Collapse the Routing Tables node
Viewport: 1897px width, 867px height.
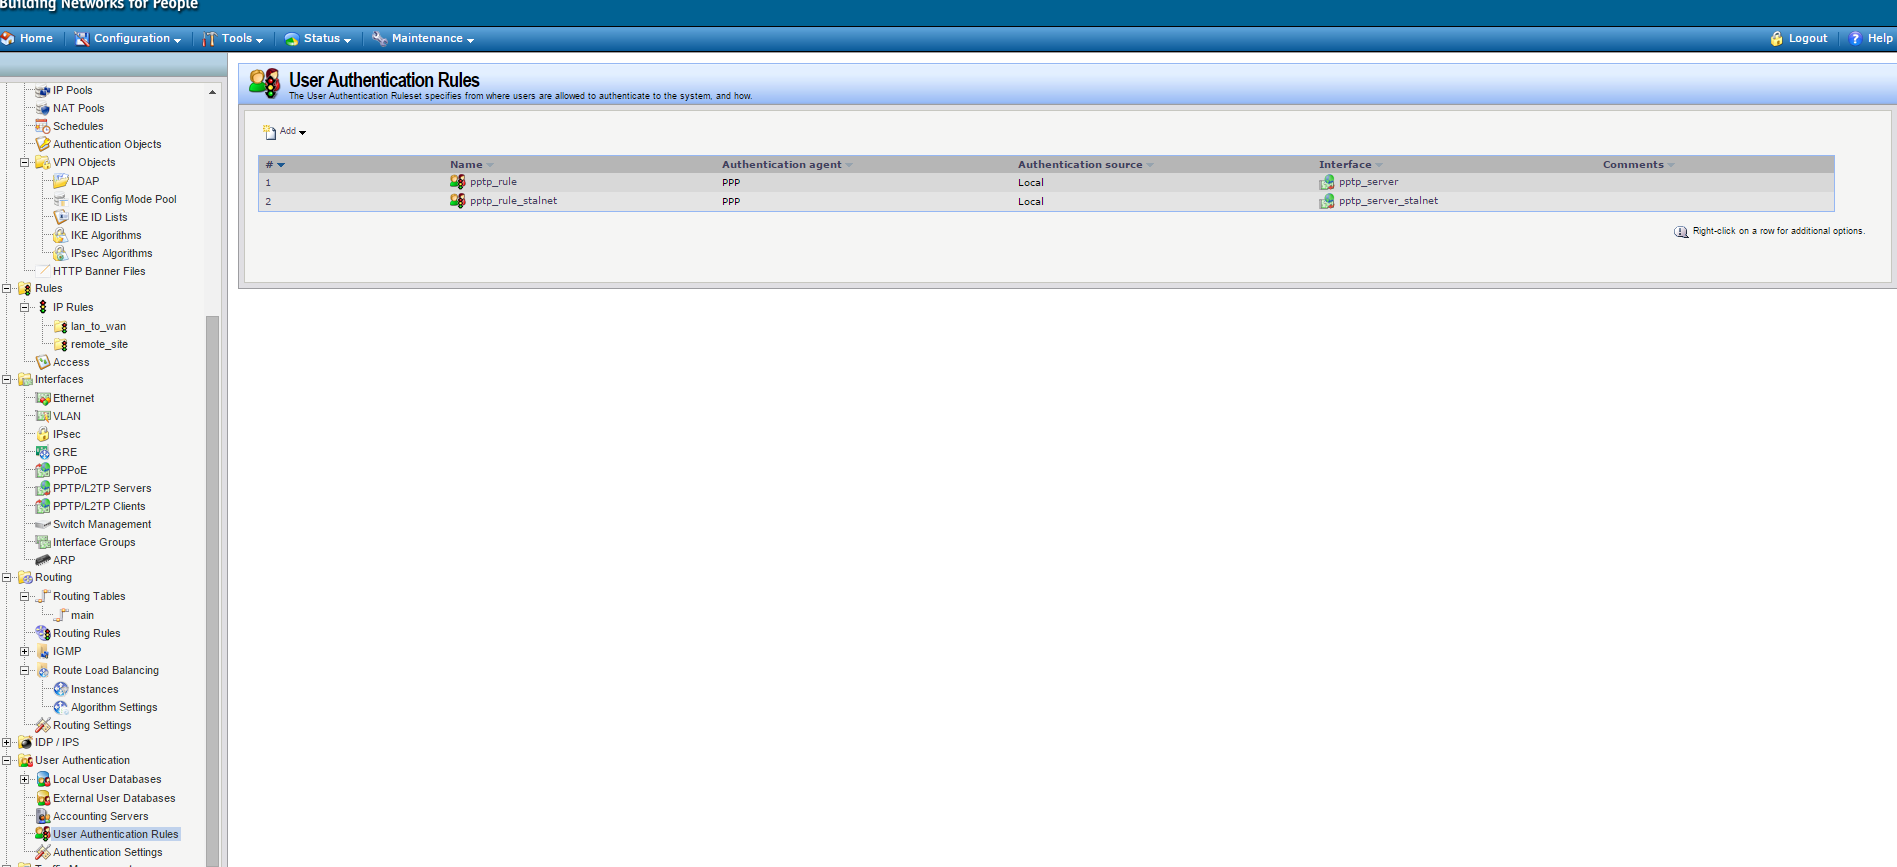25,596
